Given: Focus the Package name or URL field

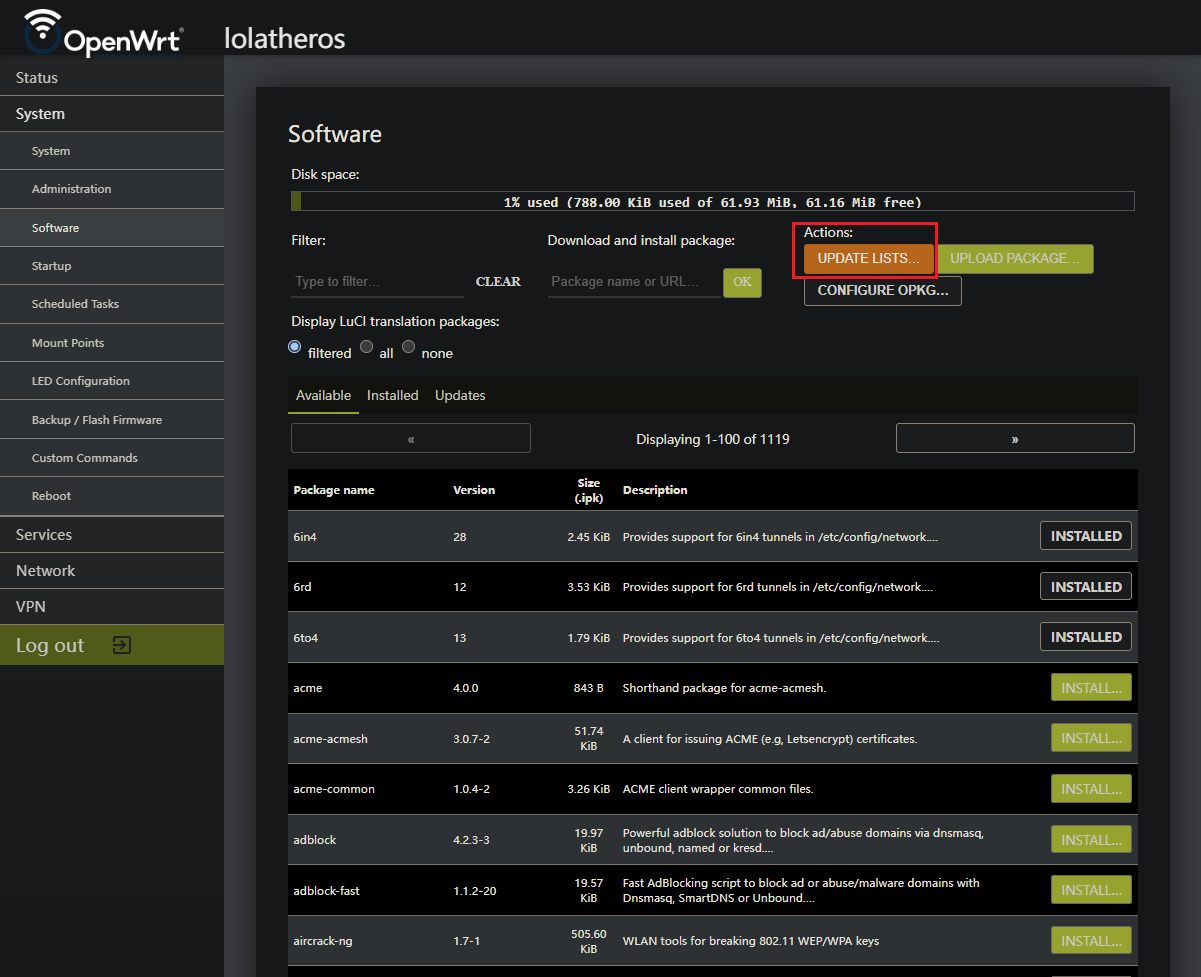Looking at the screenshot, I should click(x=634, y=282).
